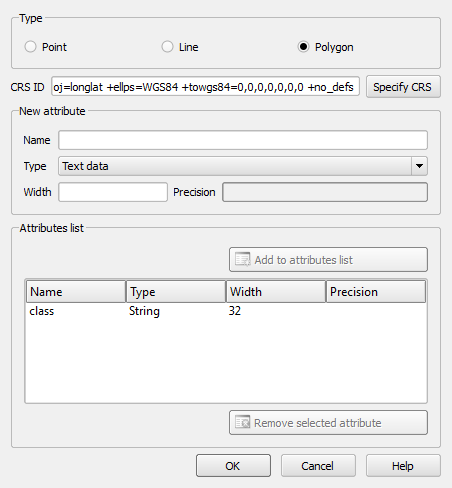Click the Precision input field
Image resolution: width=452 pixels, height=488 pixels.
[x=325, y=192]
